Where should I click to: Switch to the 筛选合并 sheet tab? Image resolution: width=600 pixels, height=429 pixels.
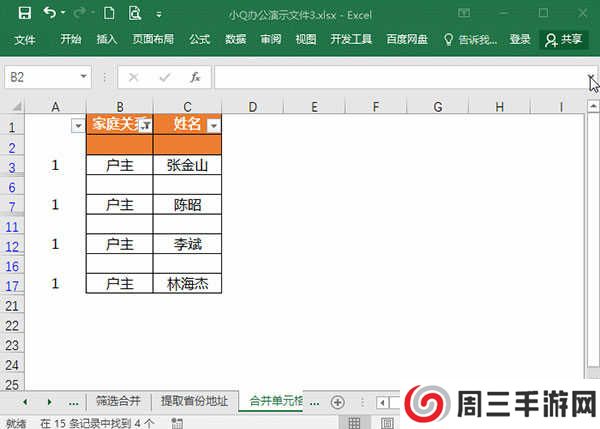pos(119,401)
